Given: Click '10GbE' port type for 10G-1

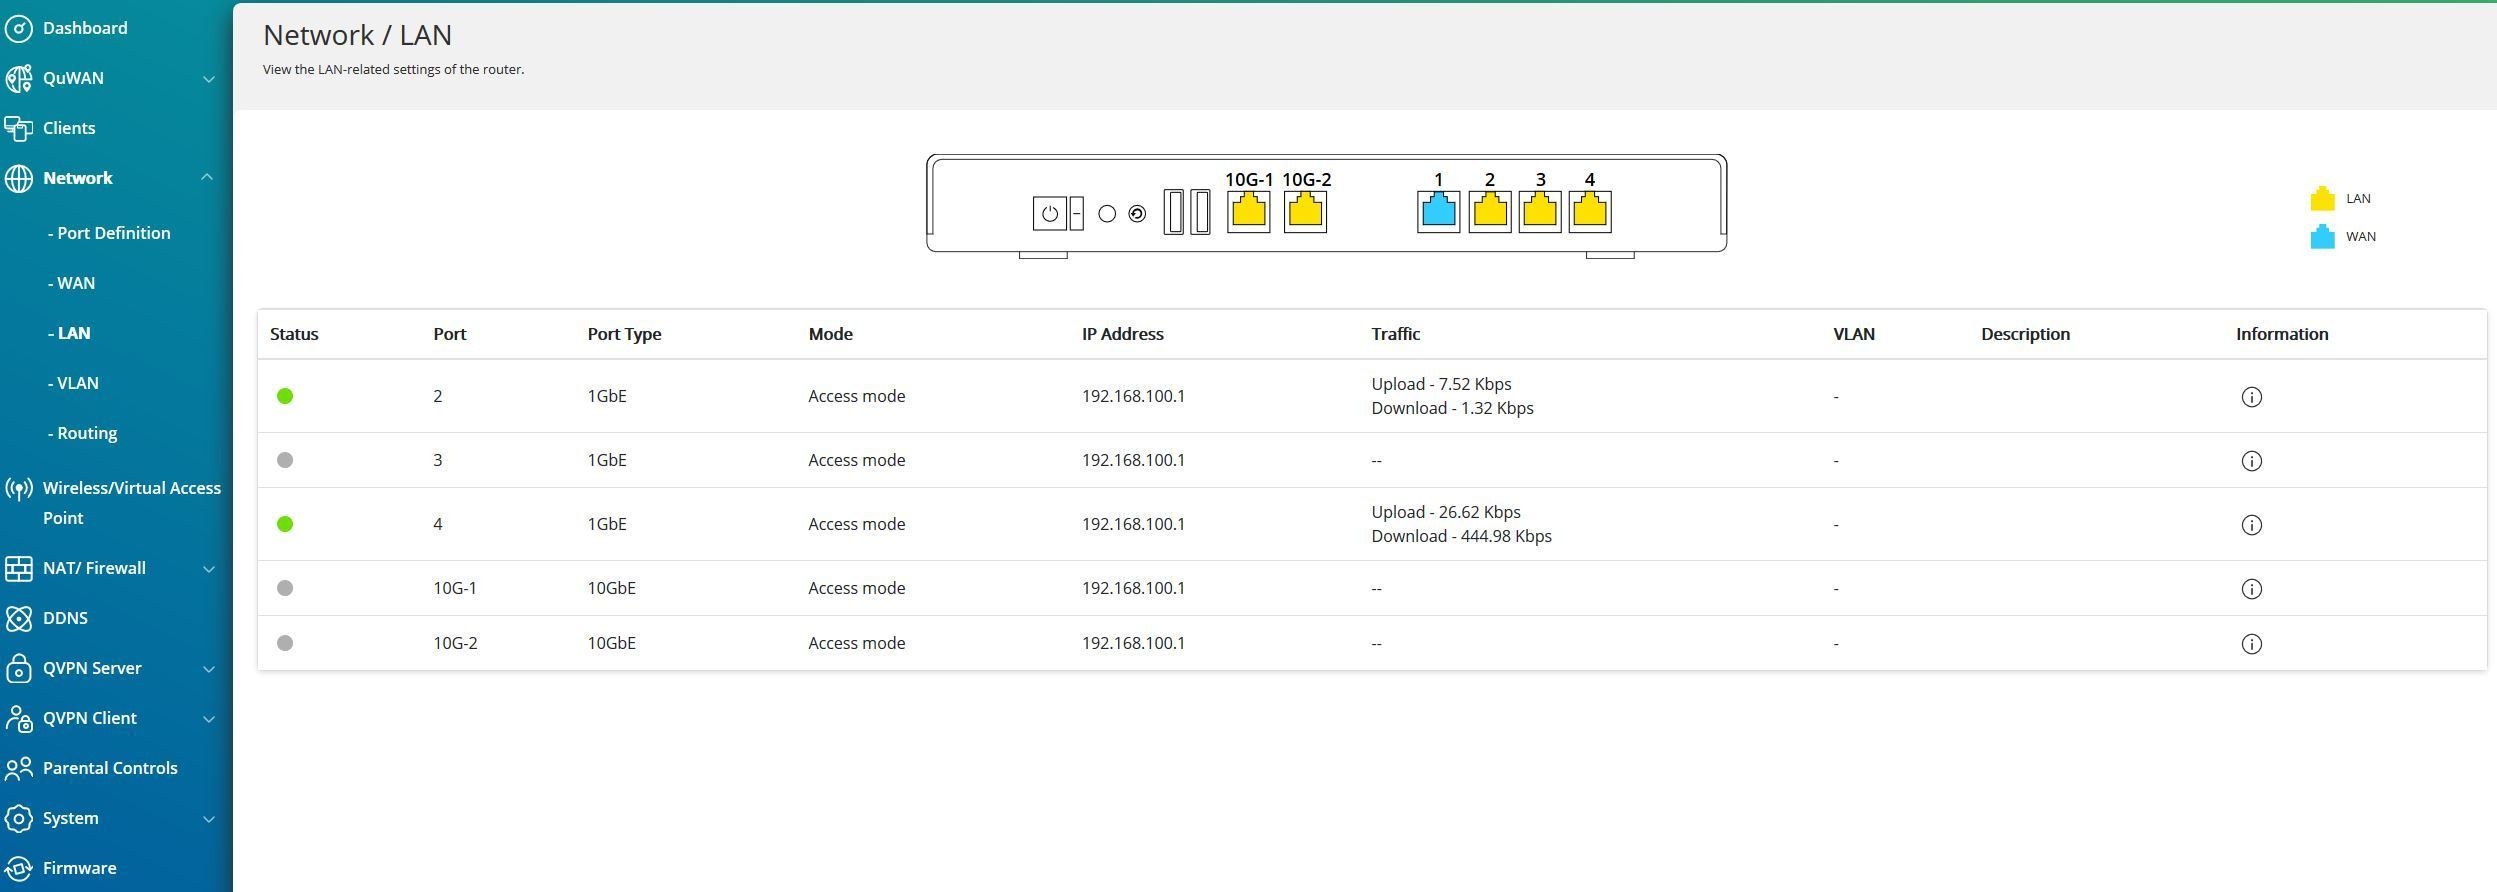Looking at the screenshot, I should pyautogui.click(x=611, y=588).
